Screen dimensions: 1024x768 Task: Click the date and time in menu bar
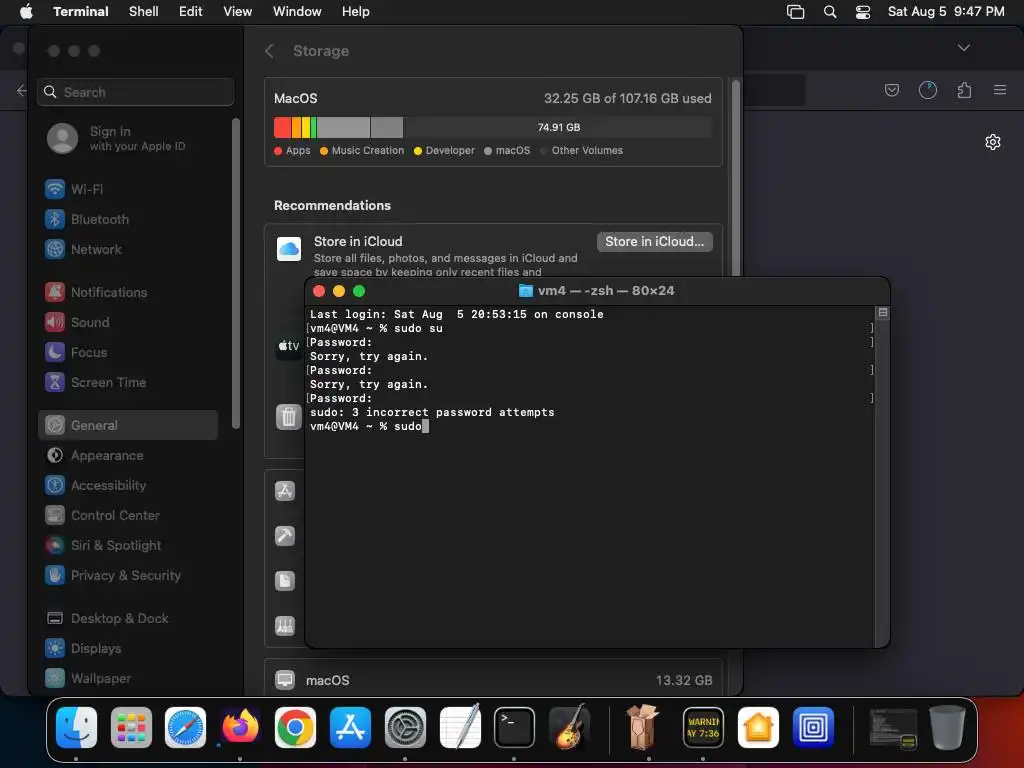tap(946, 12)
